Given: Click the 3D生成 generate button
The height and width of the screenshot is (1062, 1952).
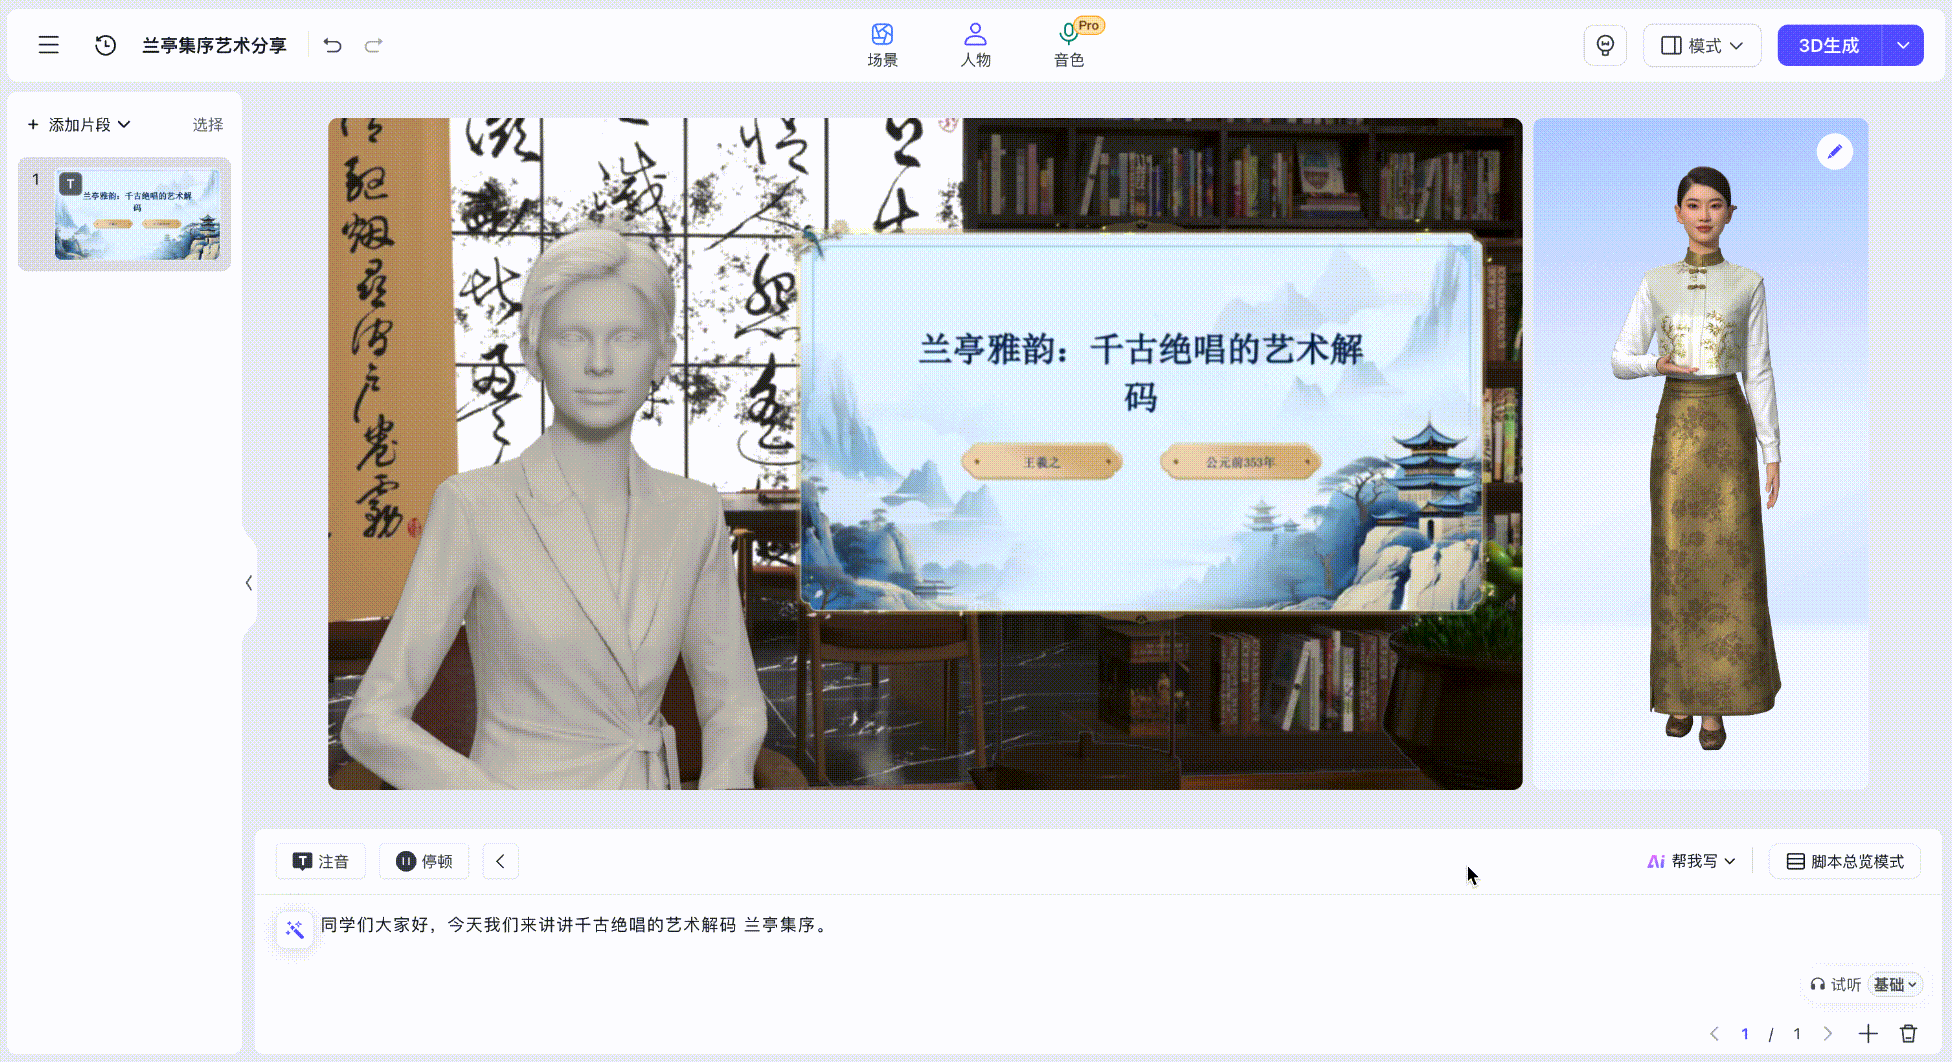Looking at the screenshot, I should point(1828,45).
